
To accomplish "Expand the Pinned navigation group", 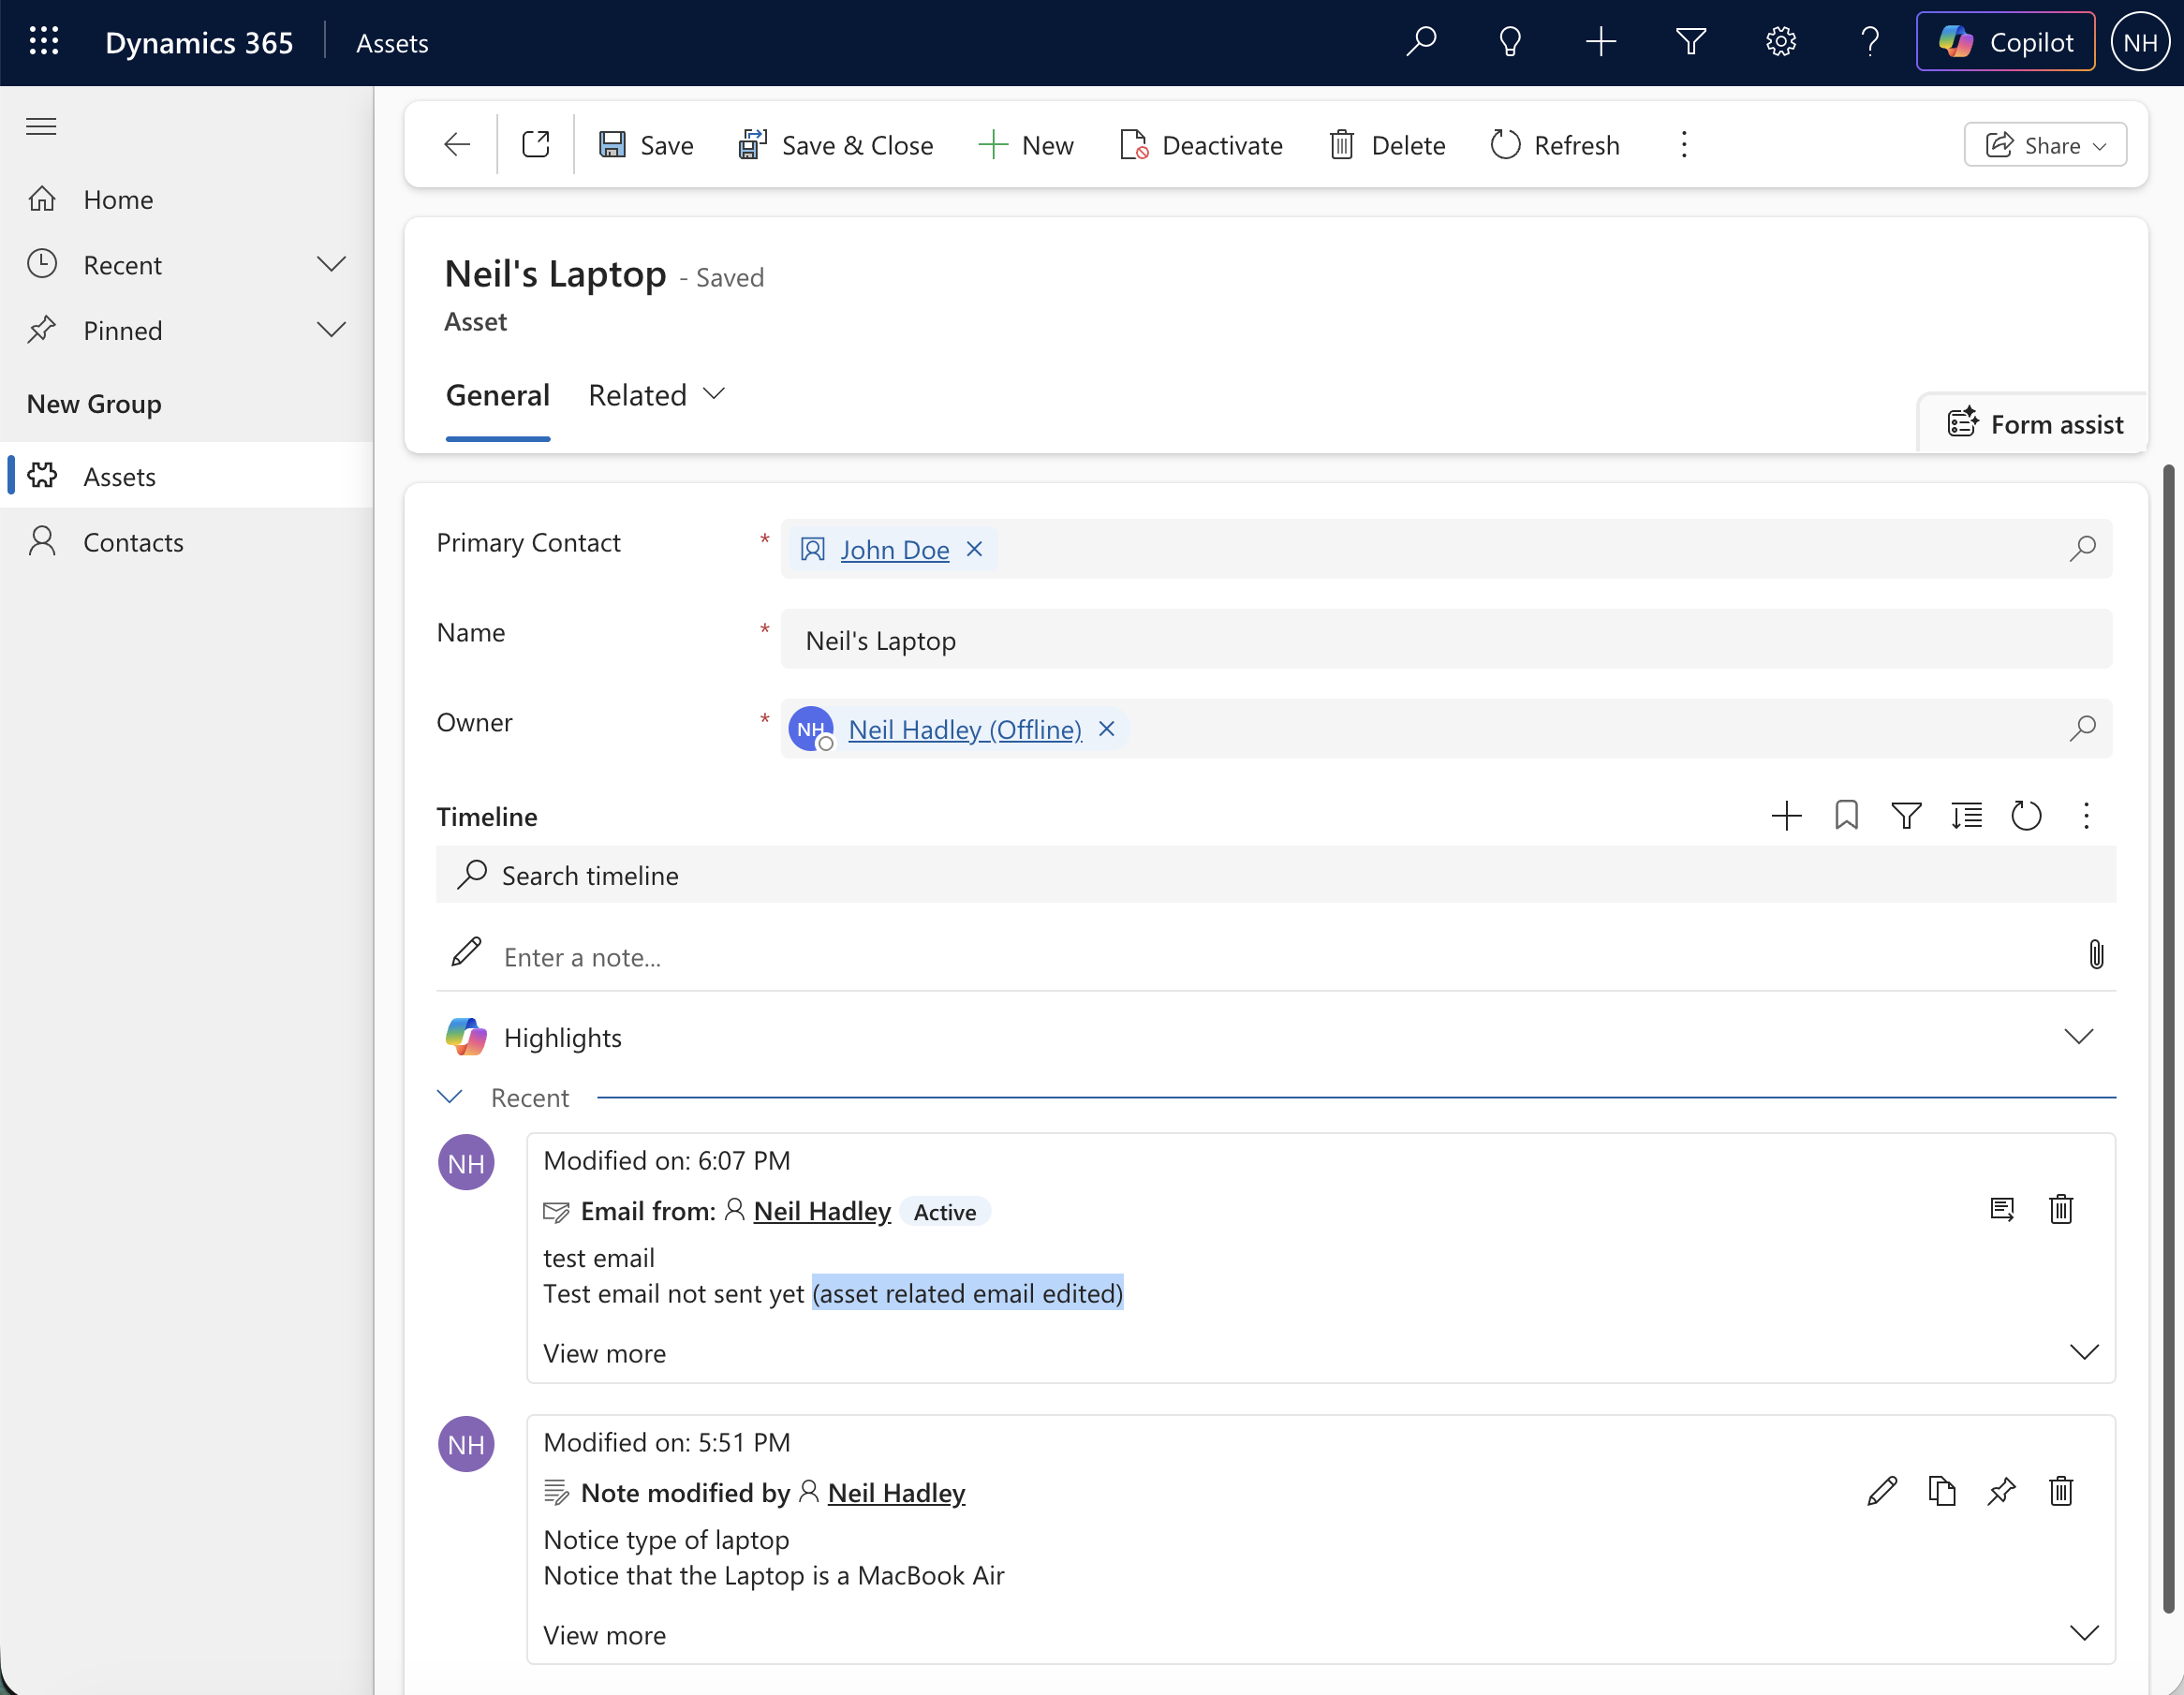I will pyautogui.click(x=331, y=330).
